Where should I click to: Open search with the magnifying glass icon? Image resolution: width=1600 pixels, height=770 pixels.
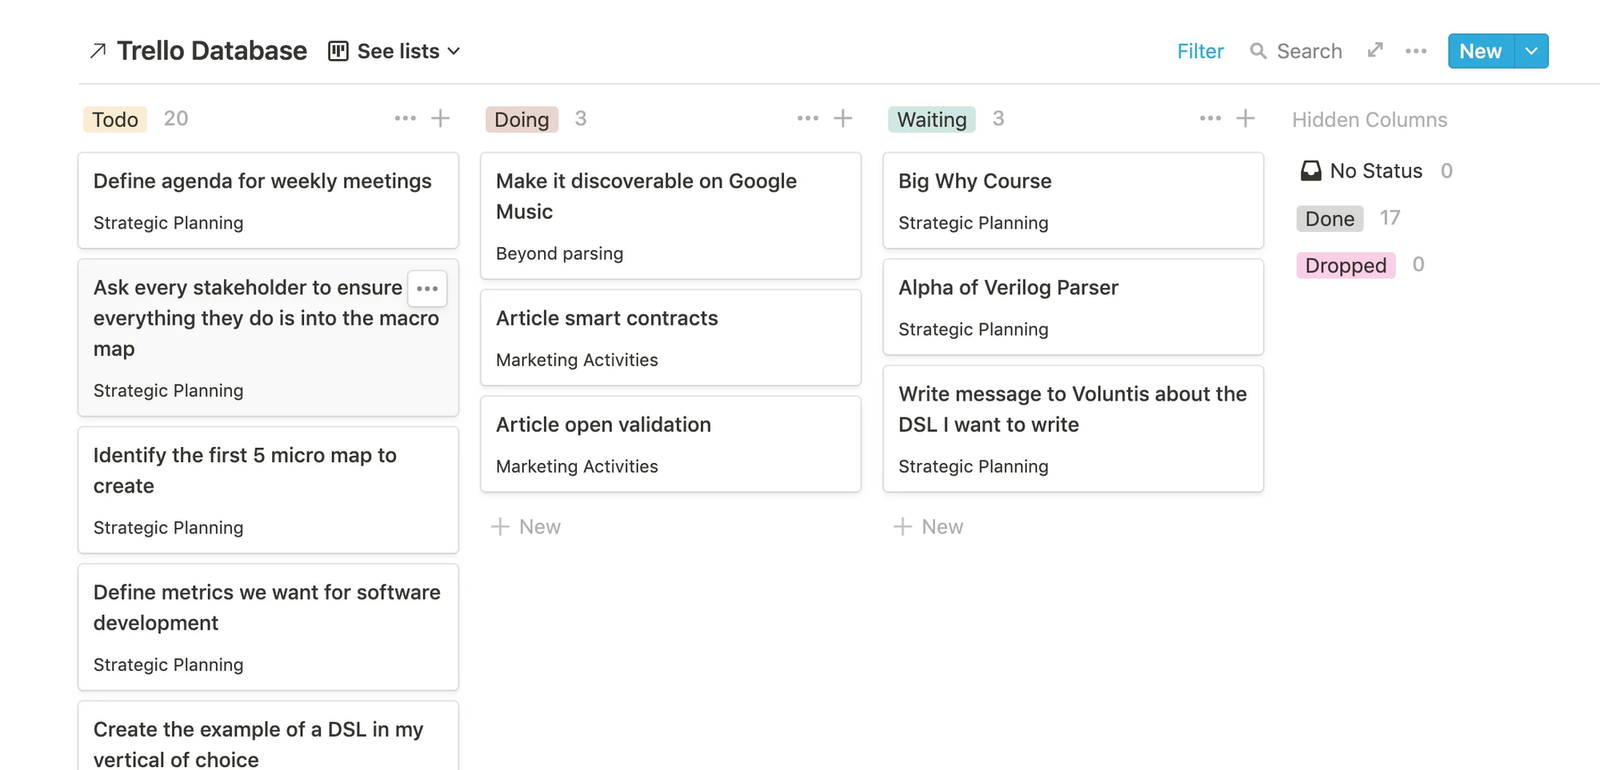click(x=1256, y=51)
